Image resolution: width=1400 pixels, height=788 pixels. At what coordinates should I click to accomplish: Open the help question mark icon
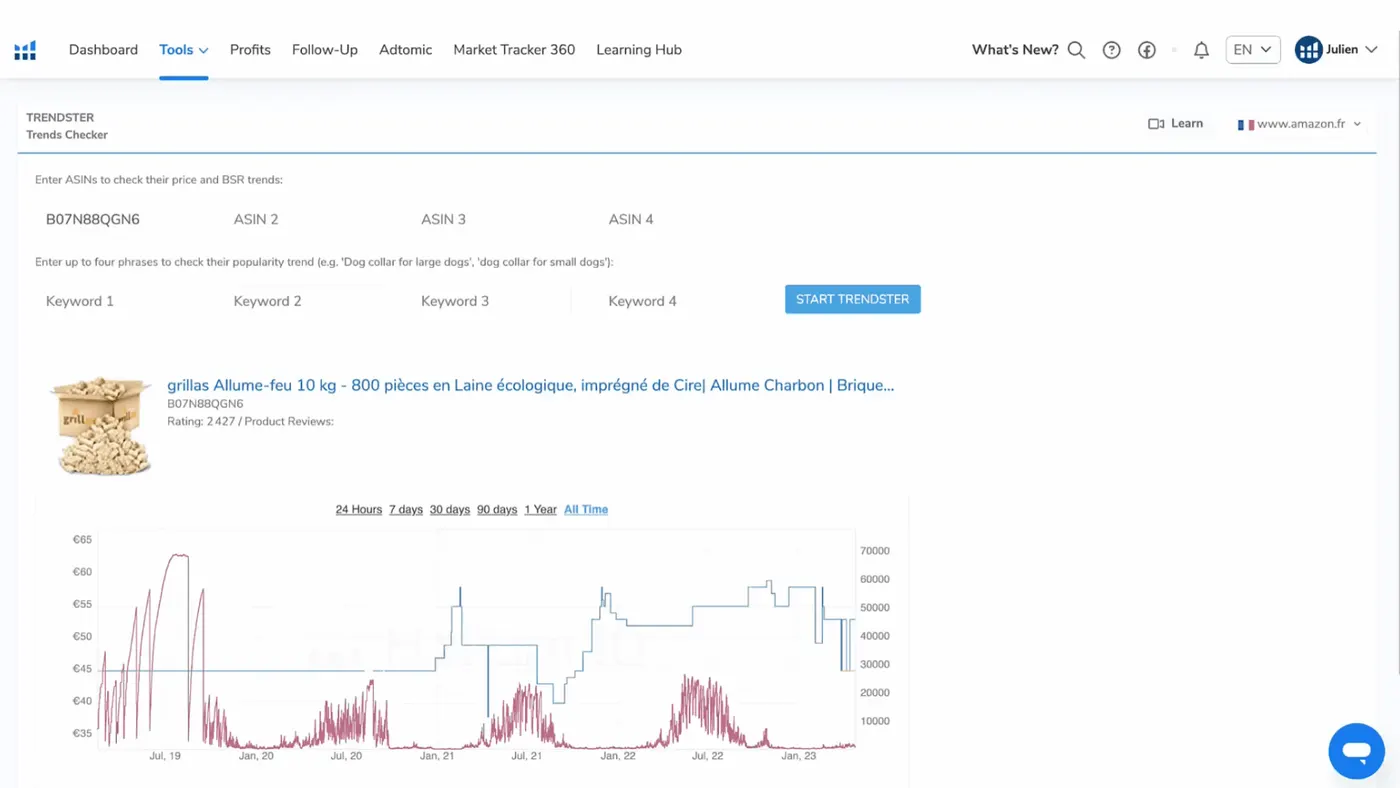pyautogui.click(x=1111, y=50)
